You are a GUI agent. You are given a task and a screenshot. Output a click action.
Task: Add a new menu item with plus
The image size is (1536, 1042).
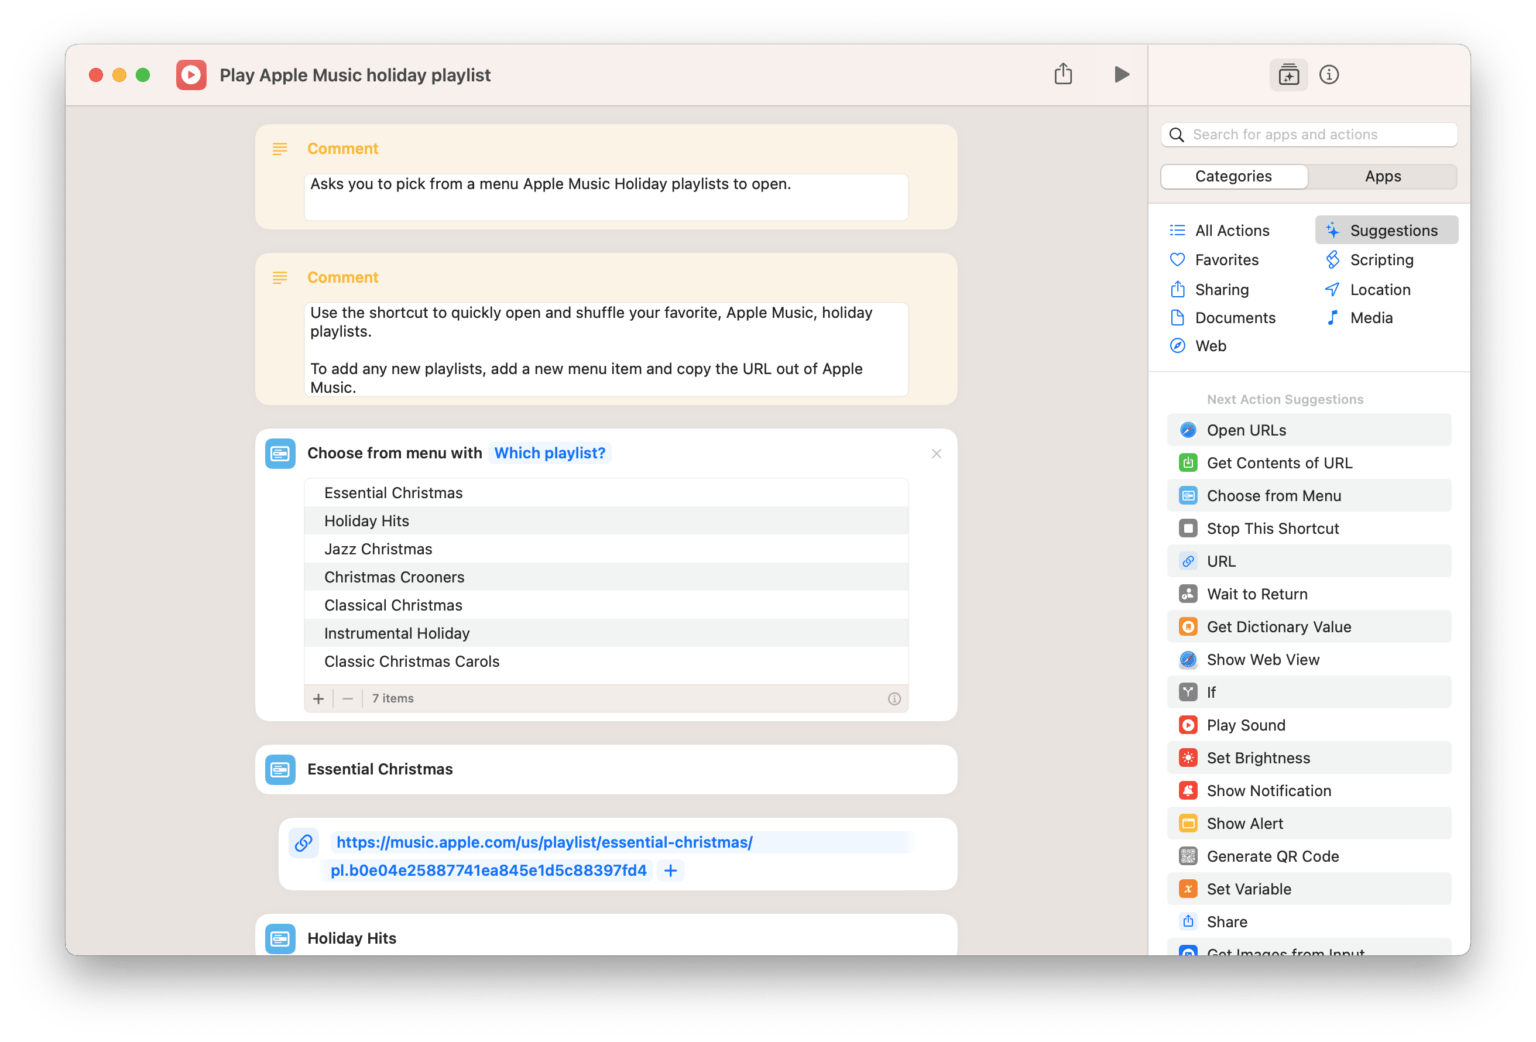(x=318, y=699)
